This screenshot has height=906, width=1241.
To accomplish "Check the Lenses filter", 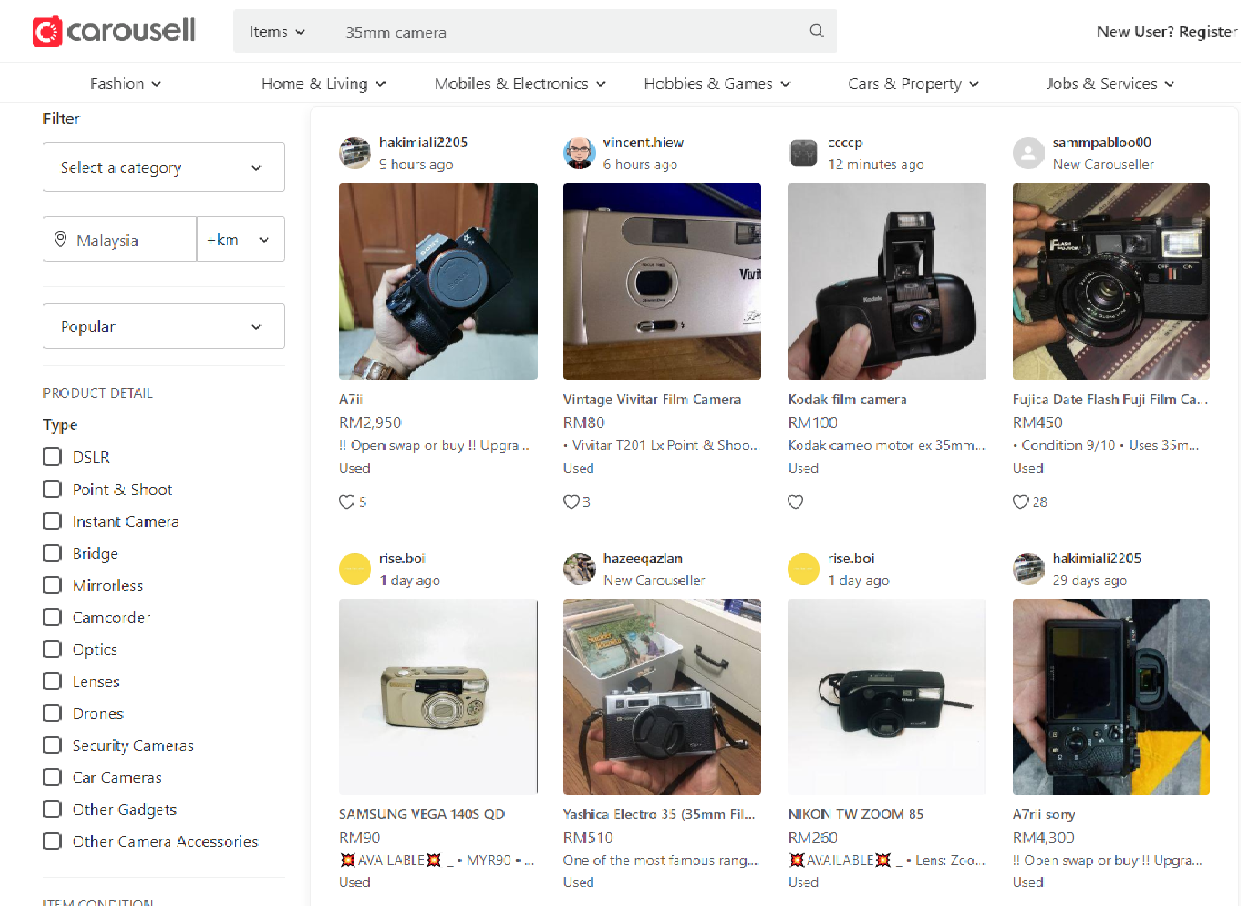I will [52, 681].
